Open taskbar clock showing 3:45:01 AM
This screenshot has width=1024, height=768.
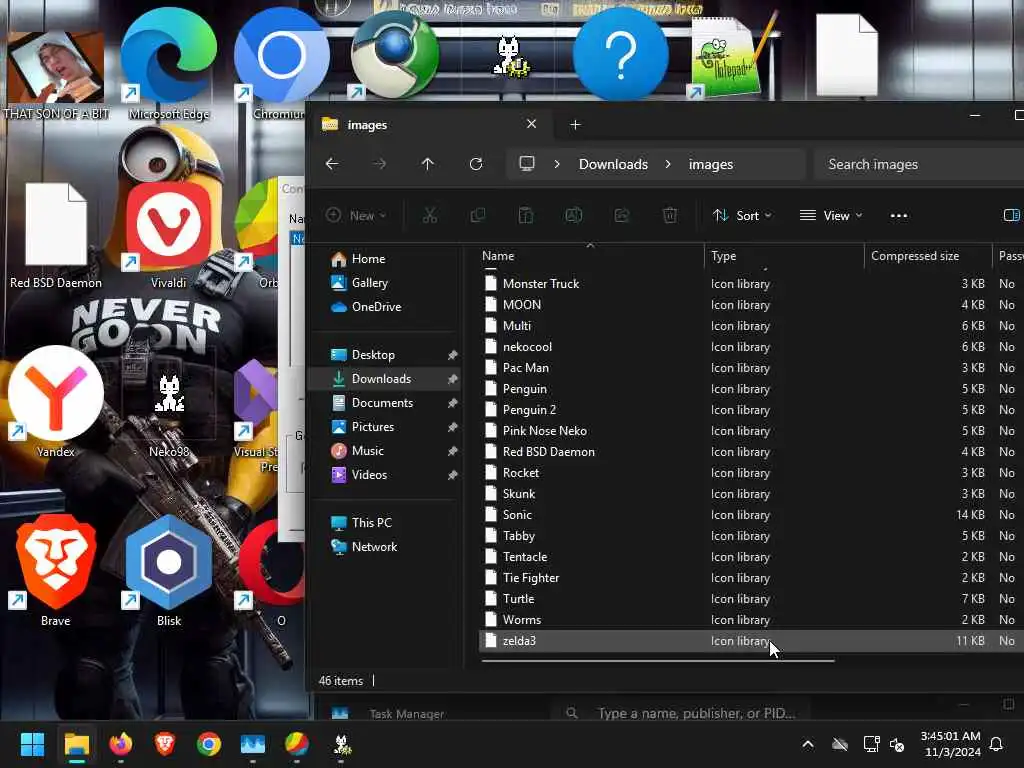coord(951,744)
